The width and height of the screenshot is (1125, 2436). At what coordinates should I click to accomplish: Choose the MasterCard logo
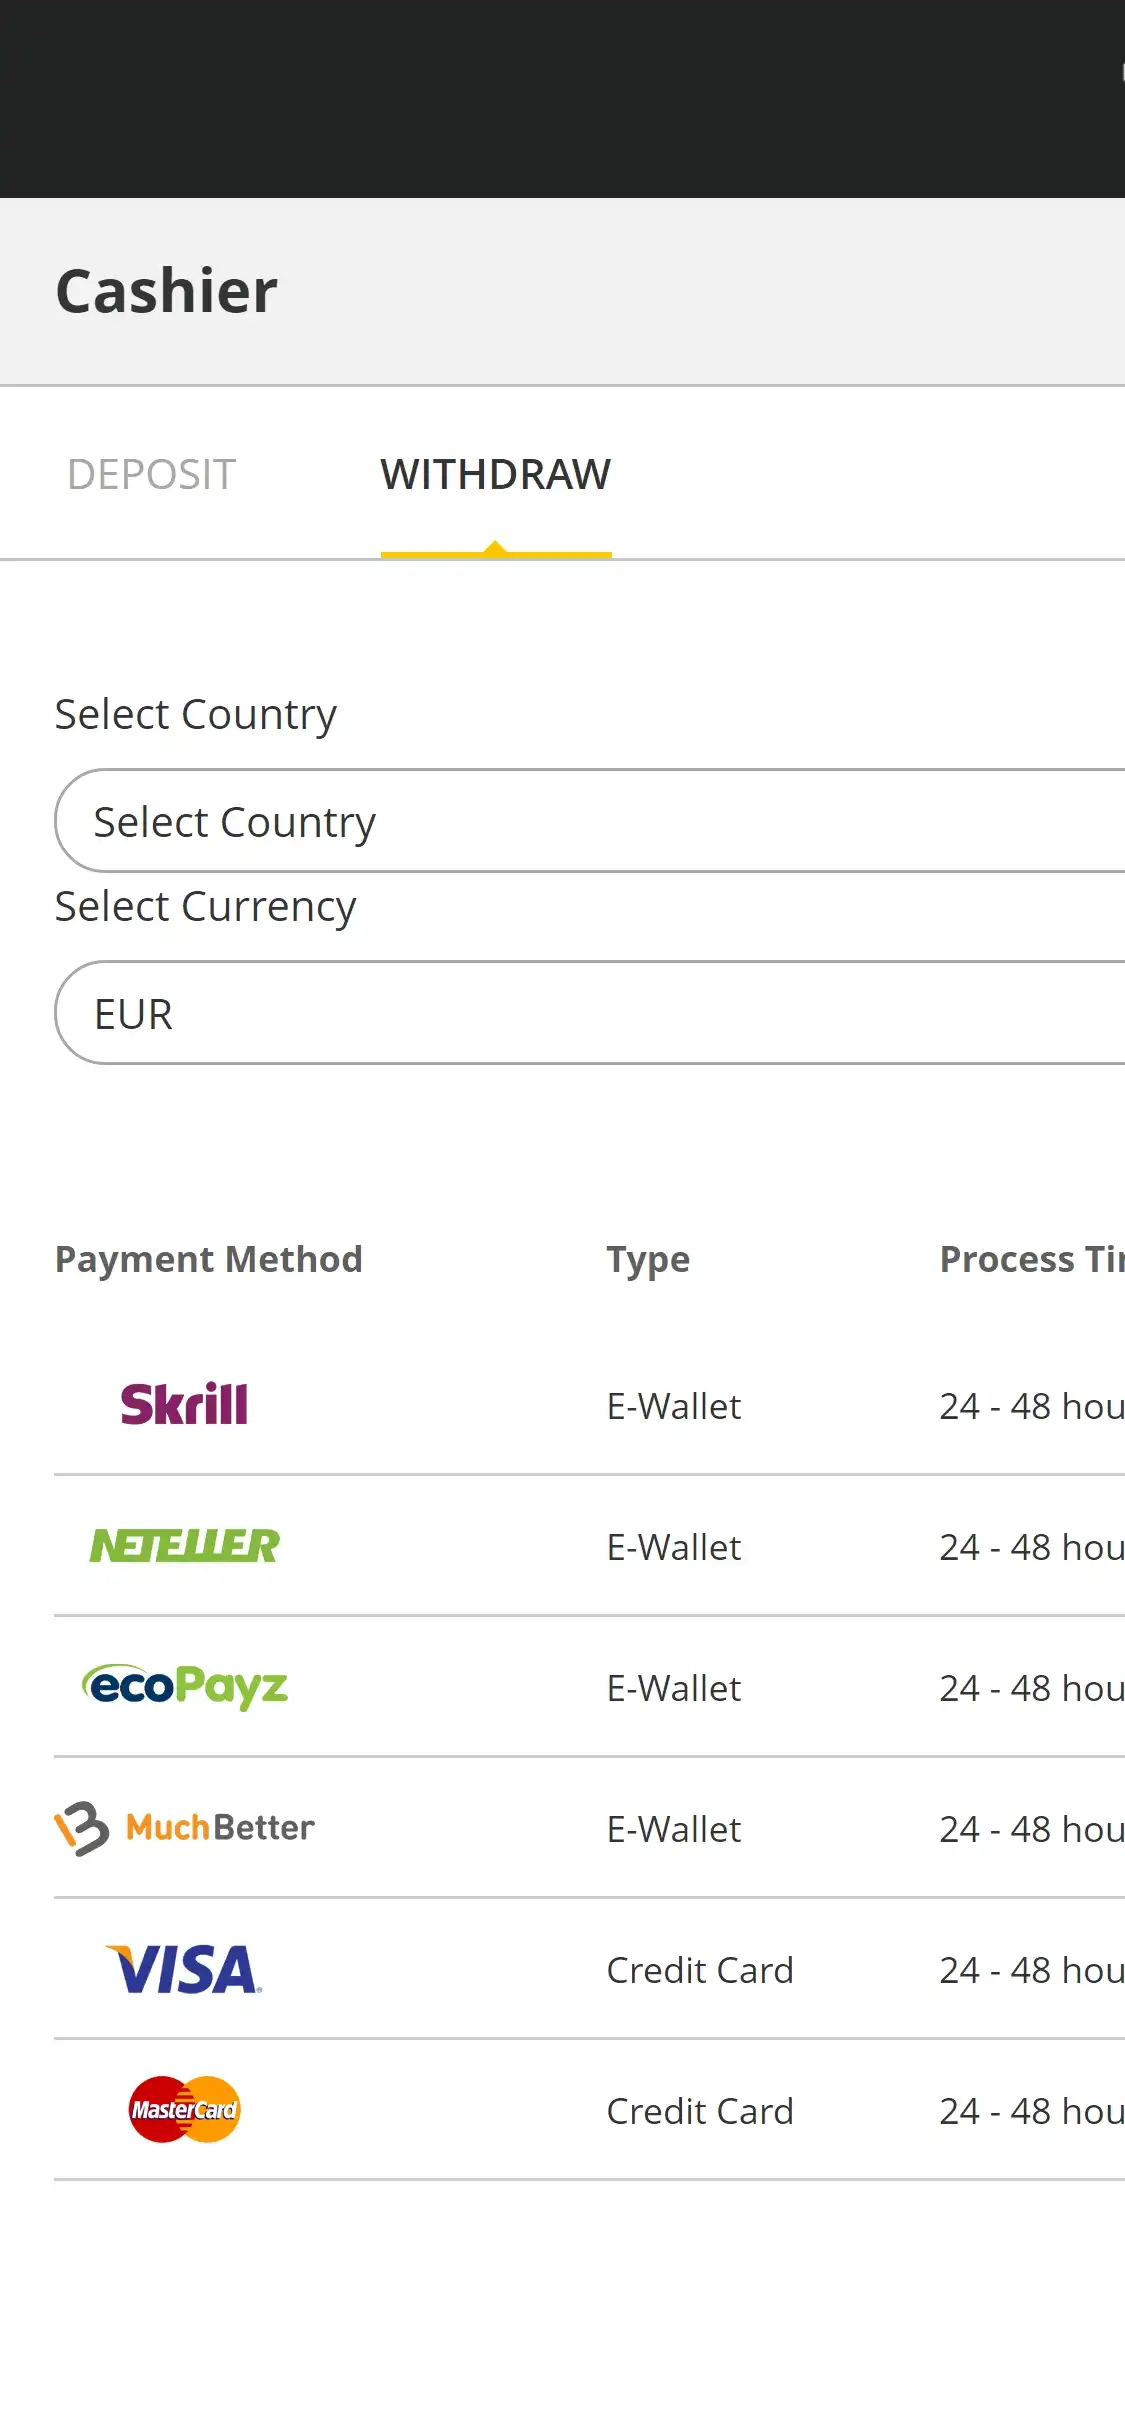coord(185,2110)
